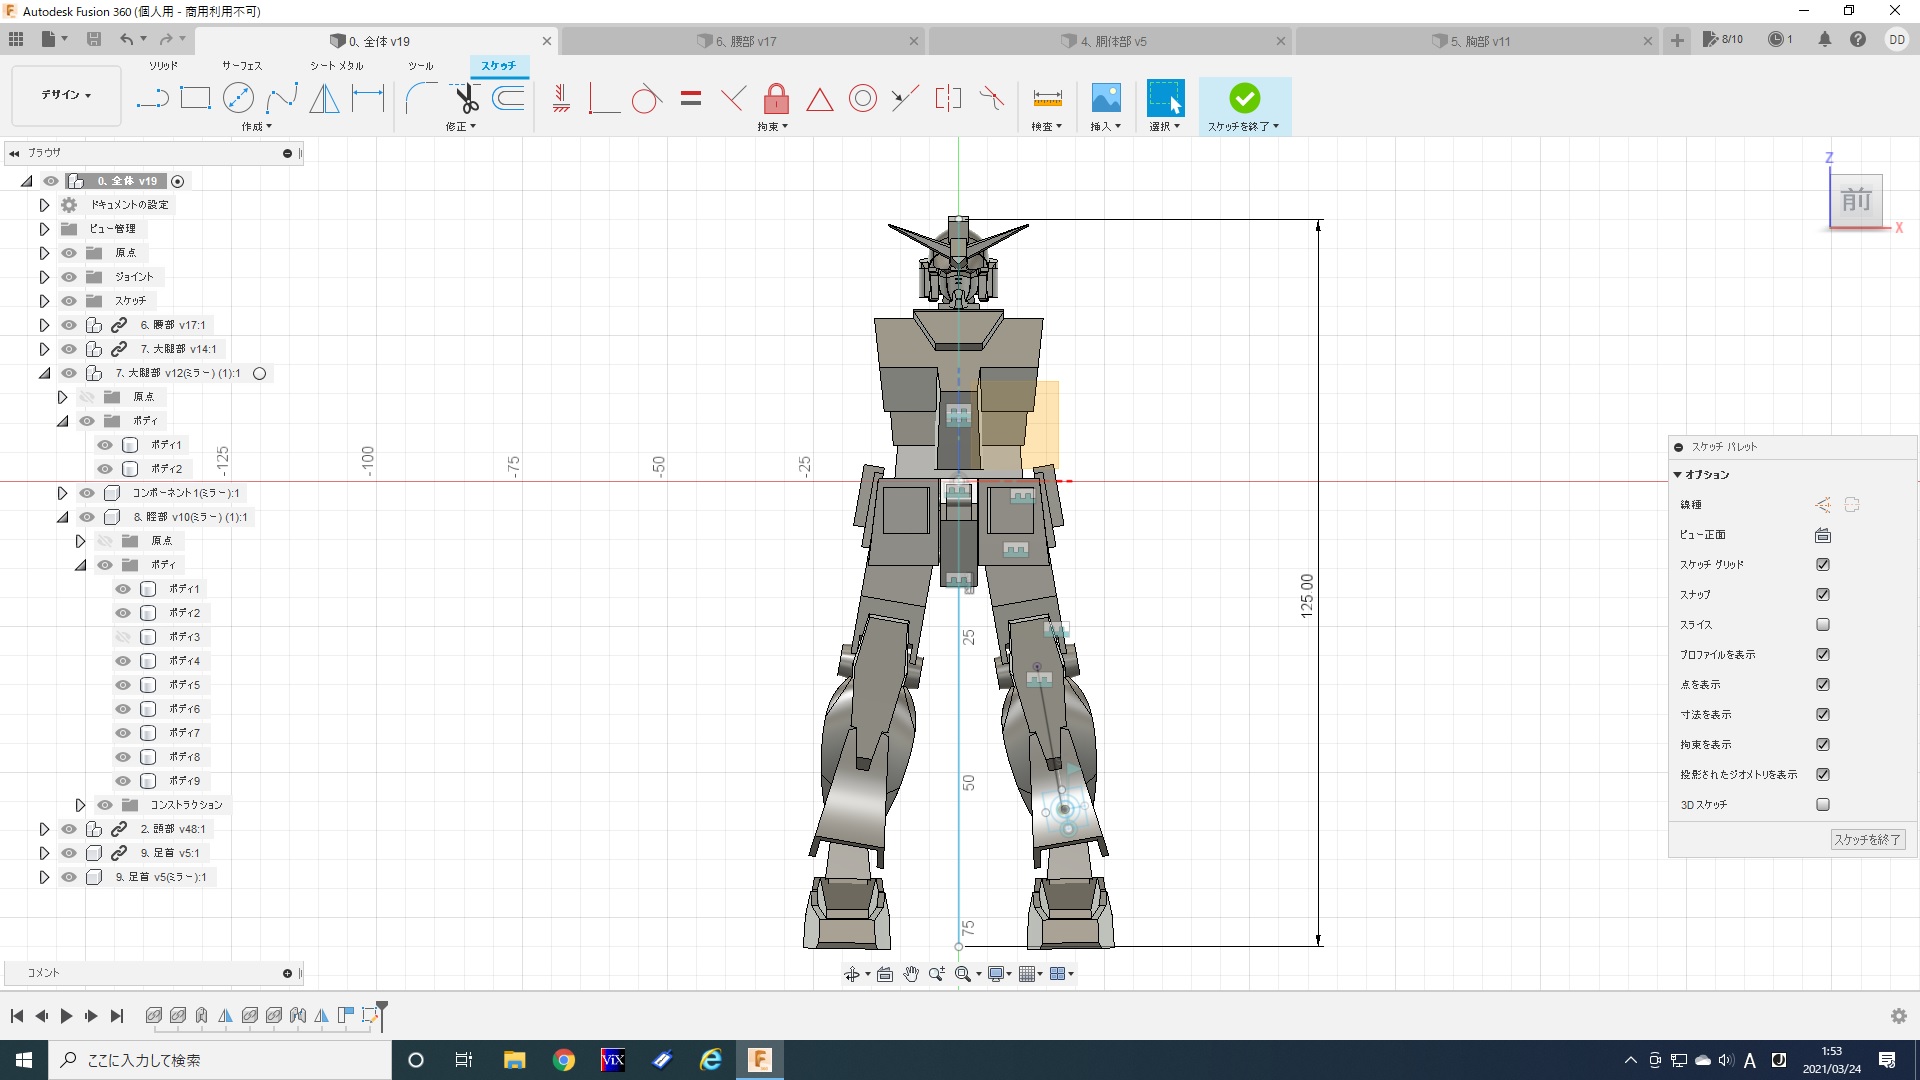Select the Concentric constraint icon
Screen dimensions: 1920x1080
(862, 98)
